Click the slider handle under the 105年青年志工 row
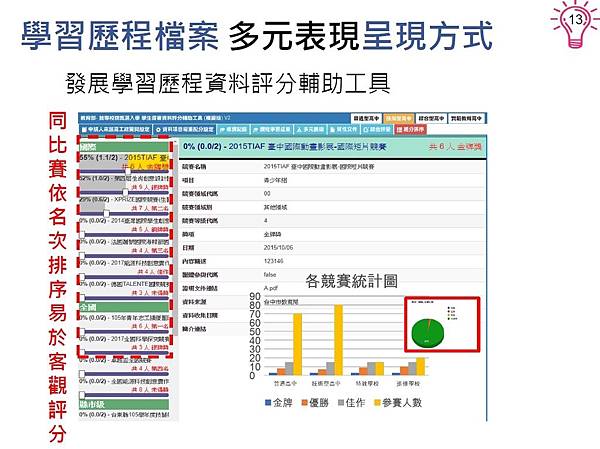This screenshot has height=449, width=600. tap(82, 331)
